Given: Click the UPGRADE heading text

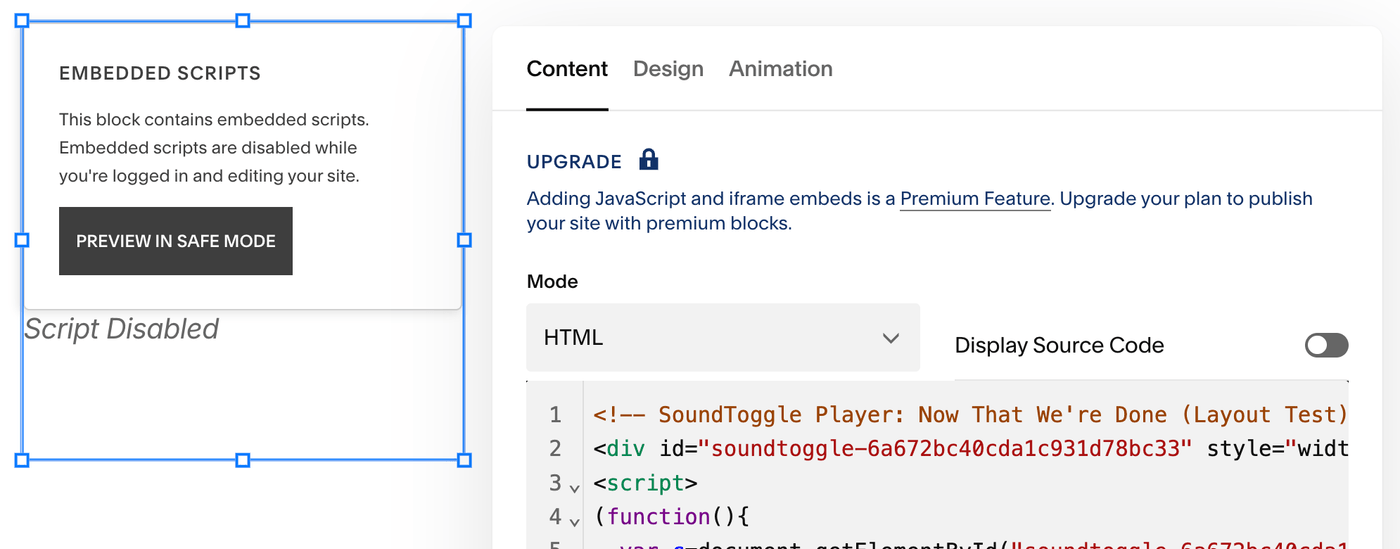Looking at the screenshot, I should click(x=574, y=162).
